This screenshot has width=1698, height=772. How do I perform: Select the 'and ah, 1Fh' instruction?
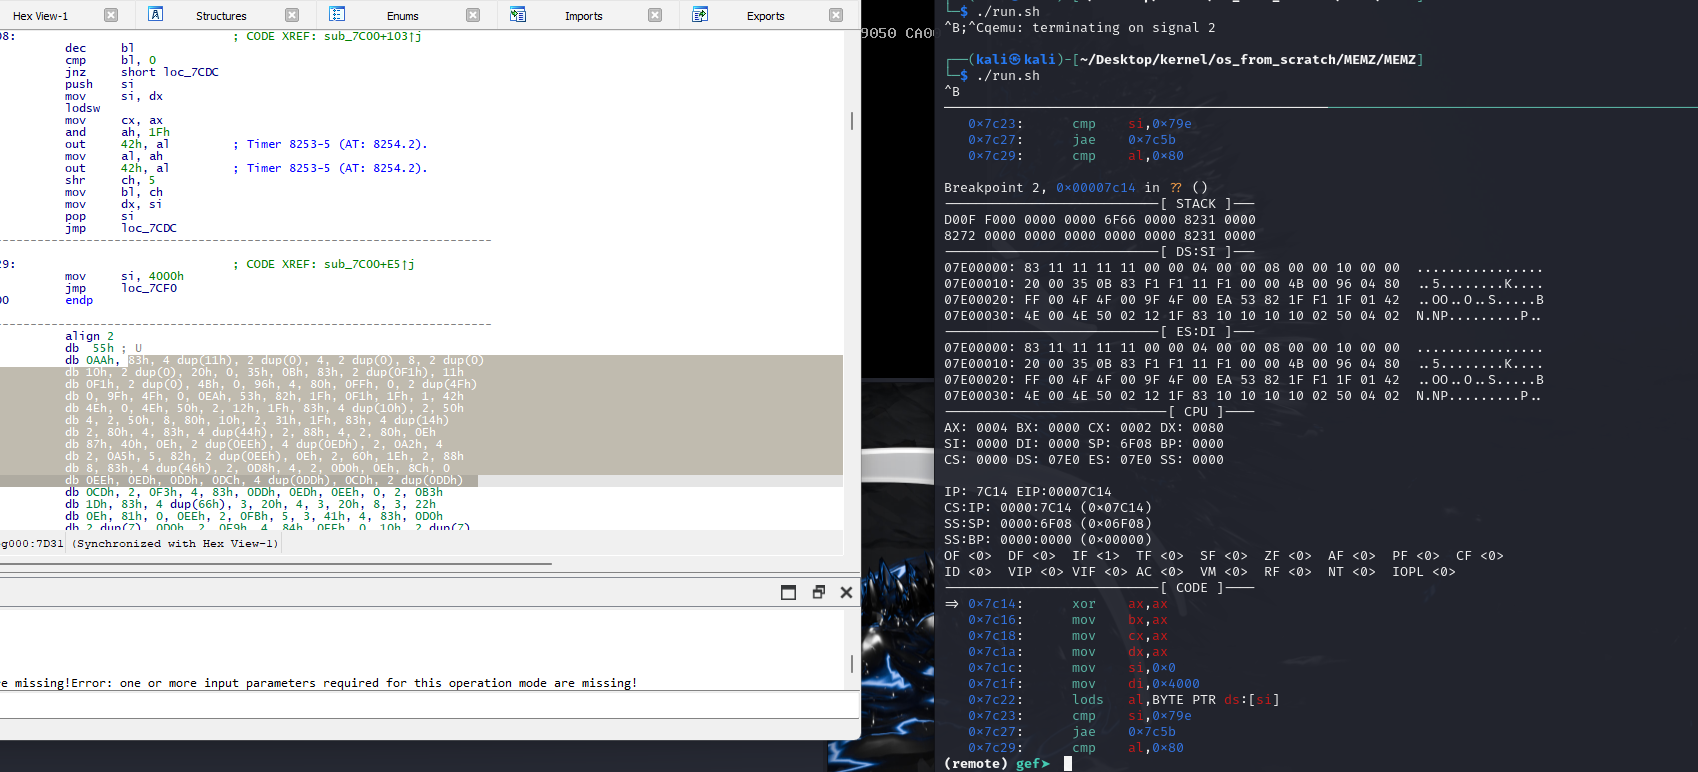pos(117,132)
